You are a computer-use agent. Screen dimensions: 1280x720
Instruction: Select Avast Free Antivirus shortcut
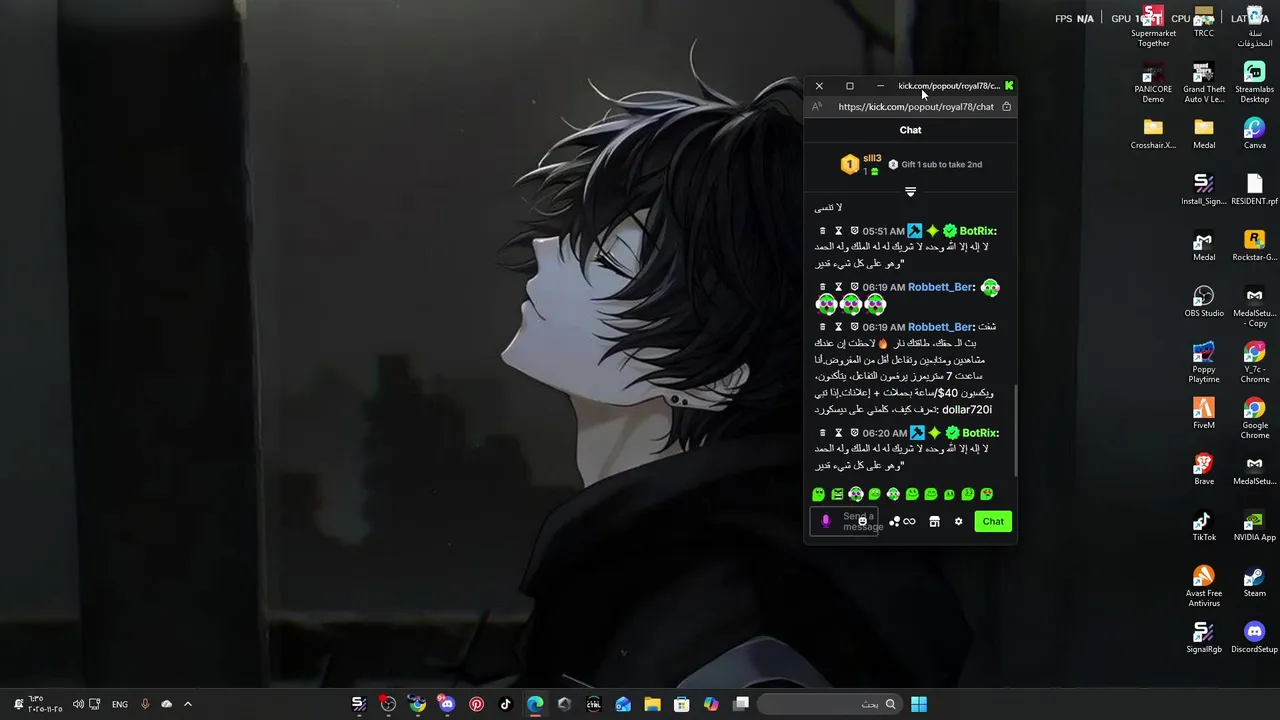1204,586
